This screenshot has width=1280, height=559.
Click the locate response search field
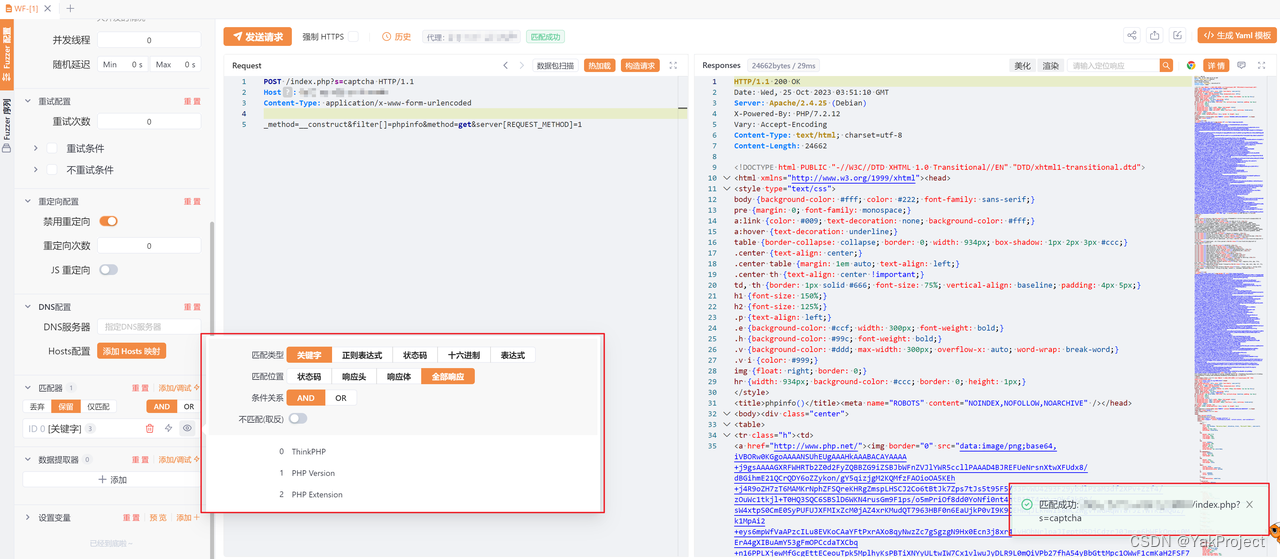tap(1113, 65)
